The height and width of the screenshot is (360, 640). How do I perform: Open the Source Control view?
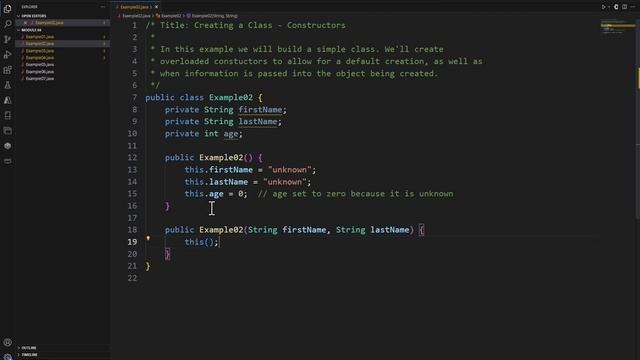(x=7, y=39)
